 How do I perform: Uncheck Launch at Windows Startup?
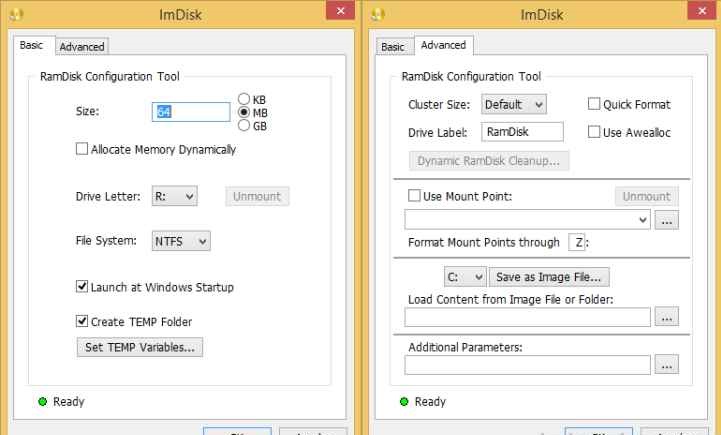(83, 287)
